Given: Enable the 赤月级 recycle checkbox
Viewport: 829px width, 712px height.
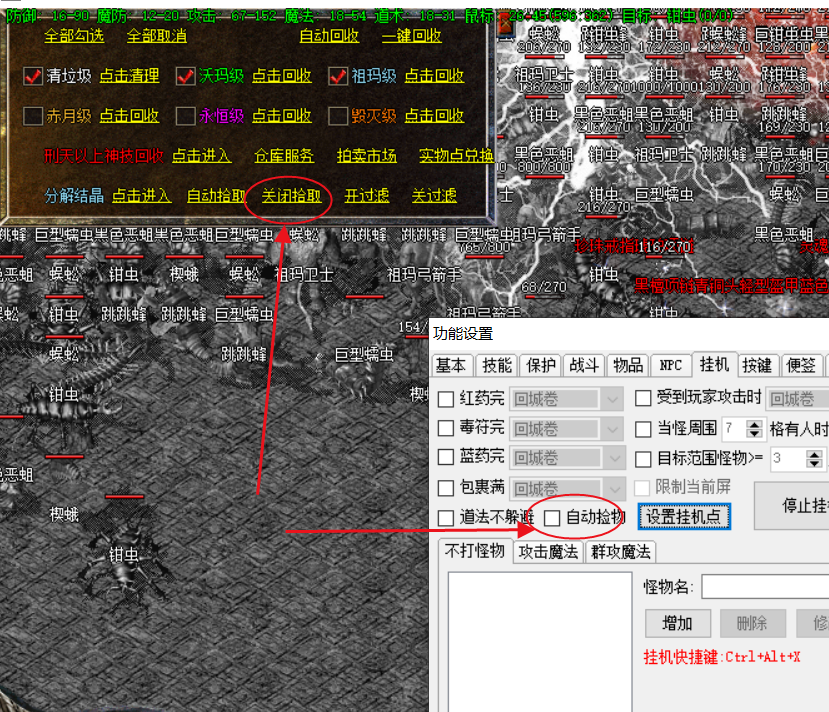Looking at the screenshot, I should click(x=33, y=116).
